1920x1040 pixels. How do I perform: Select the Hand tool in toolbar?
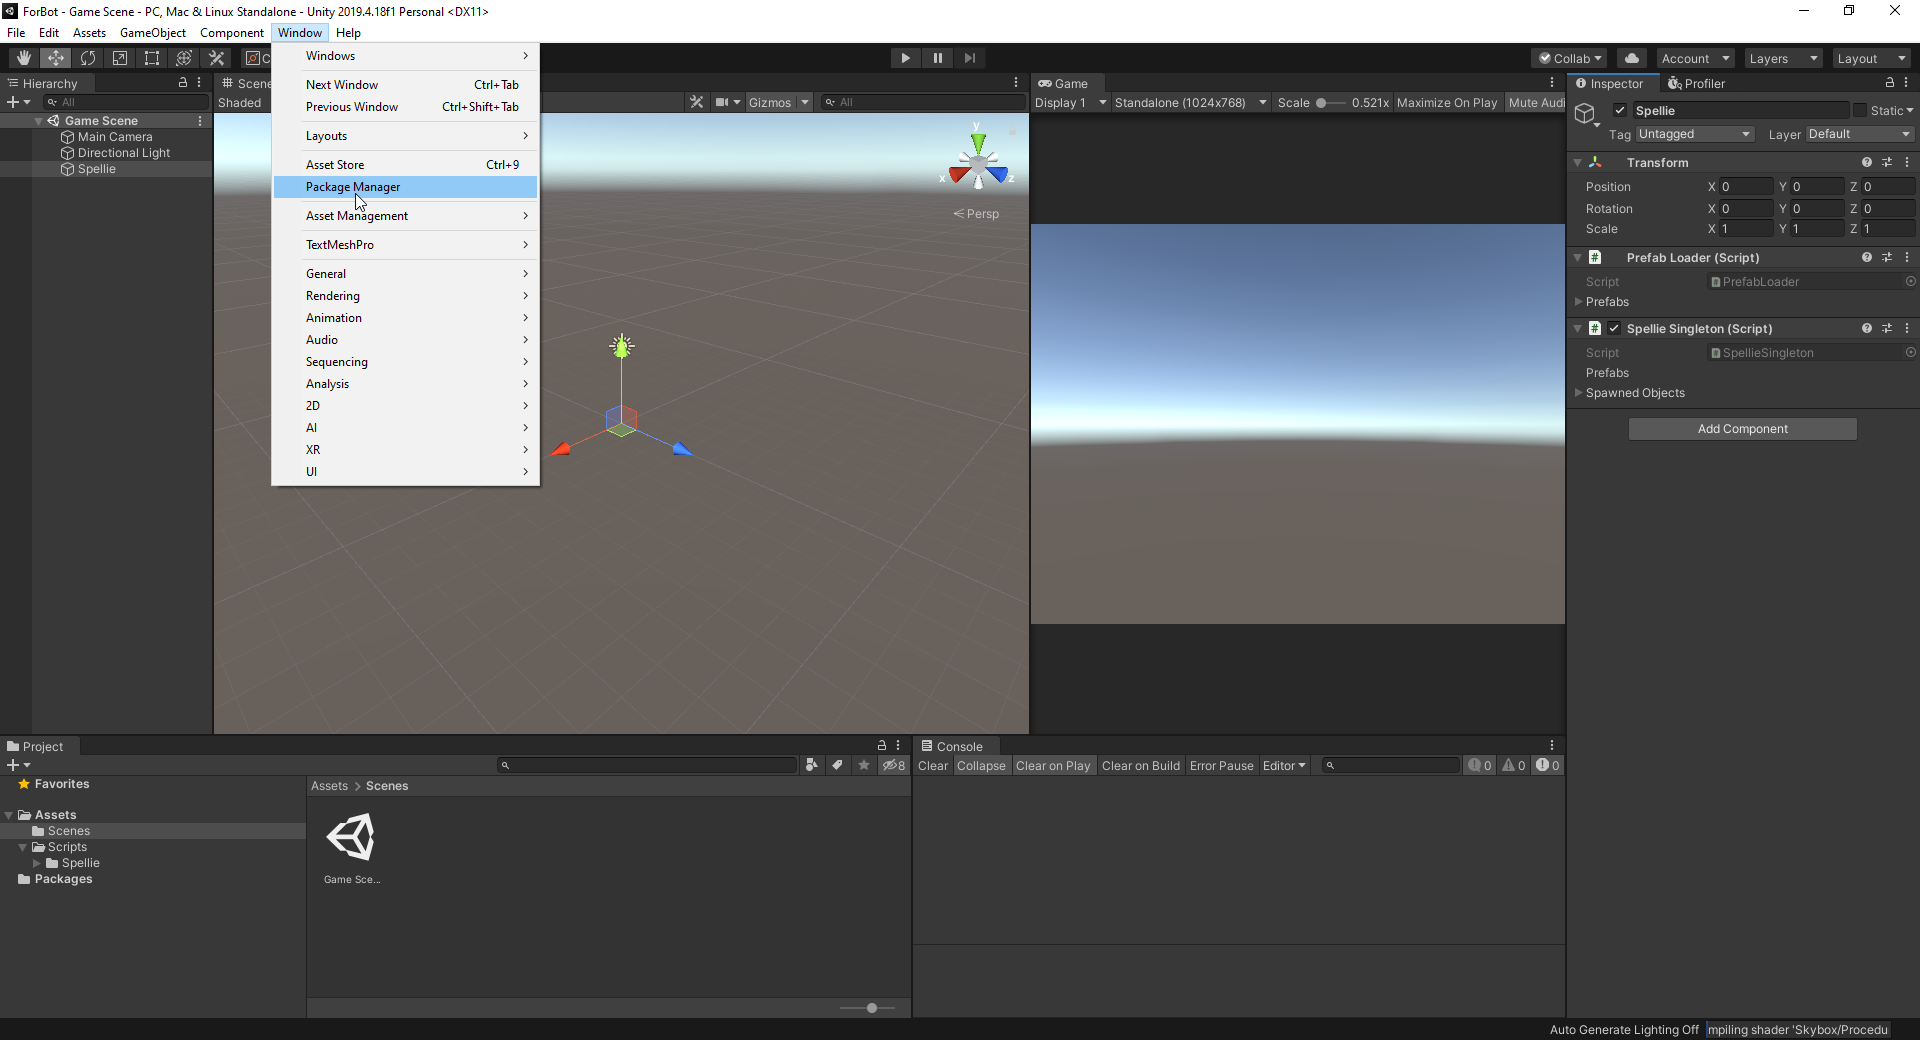tap(24, 58)
